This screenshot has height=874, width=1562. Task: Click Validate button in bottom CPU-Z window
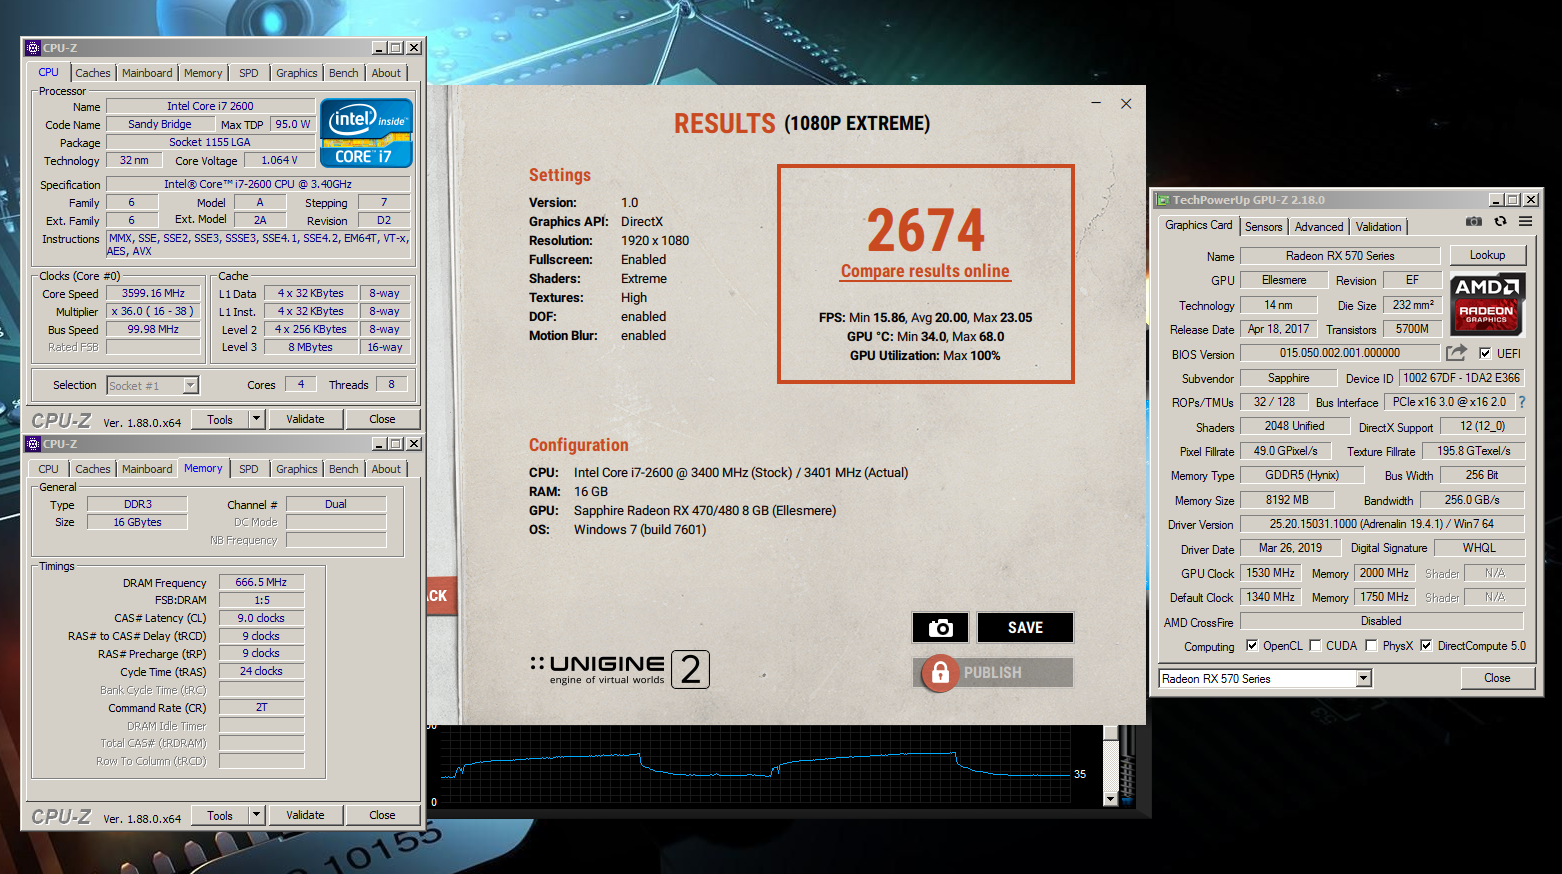[305, 815]
